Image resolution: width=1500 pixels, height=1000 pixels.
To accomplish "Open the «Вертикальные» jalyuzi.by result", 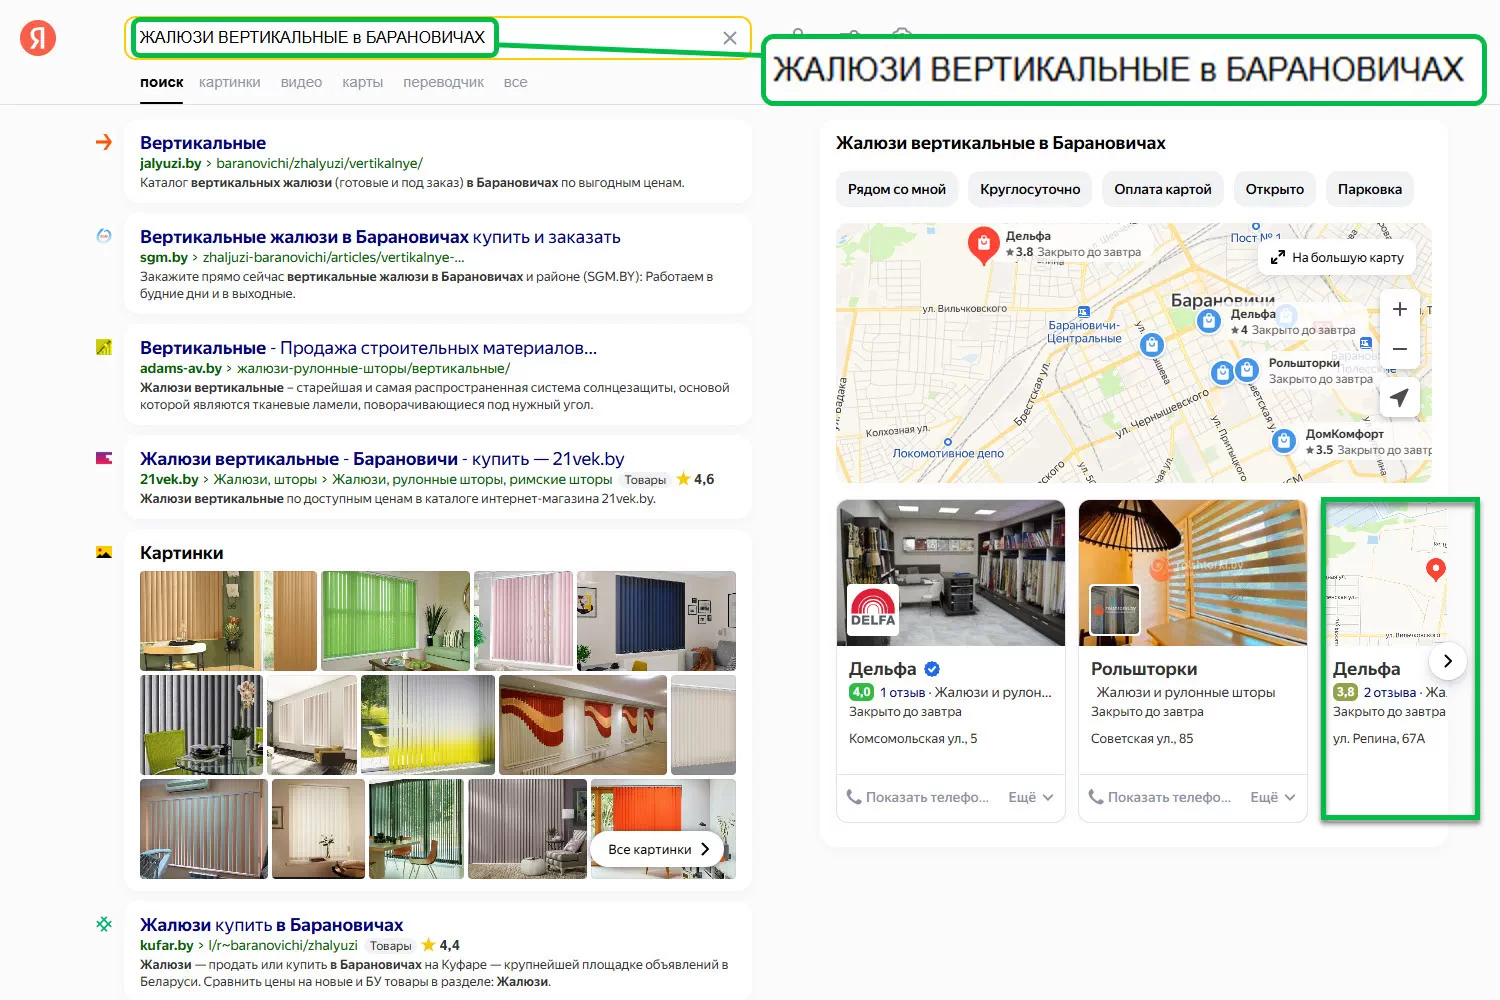I will pos(203,143).
